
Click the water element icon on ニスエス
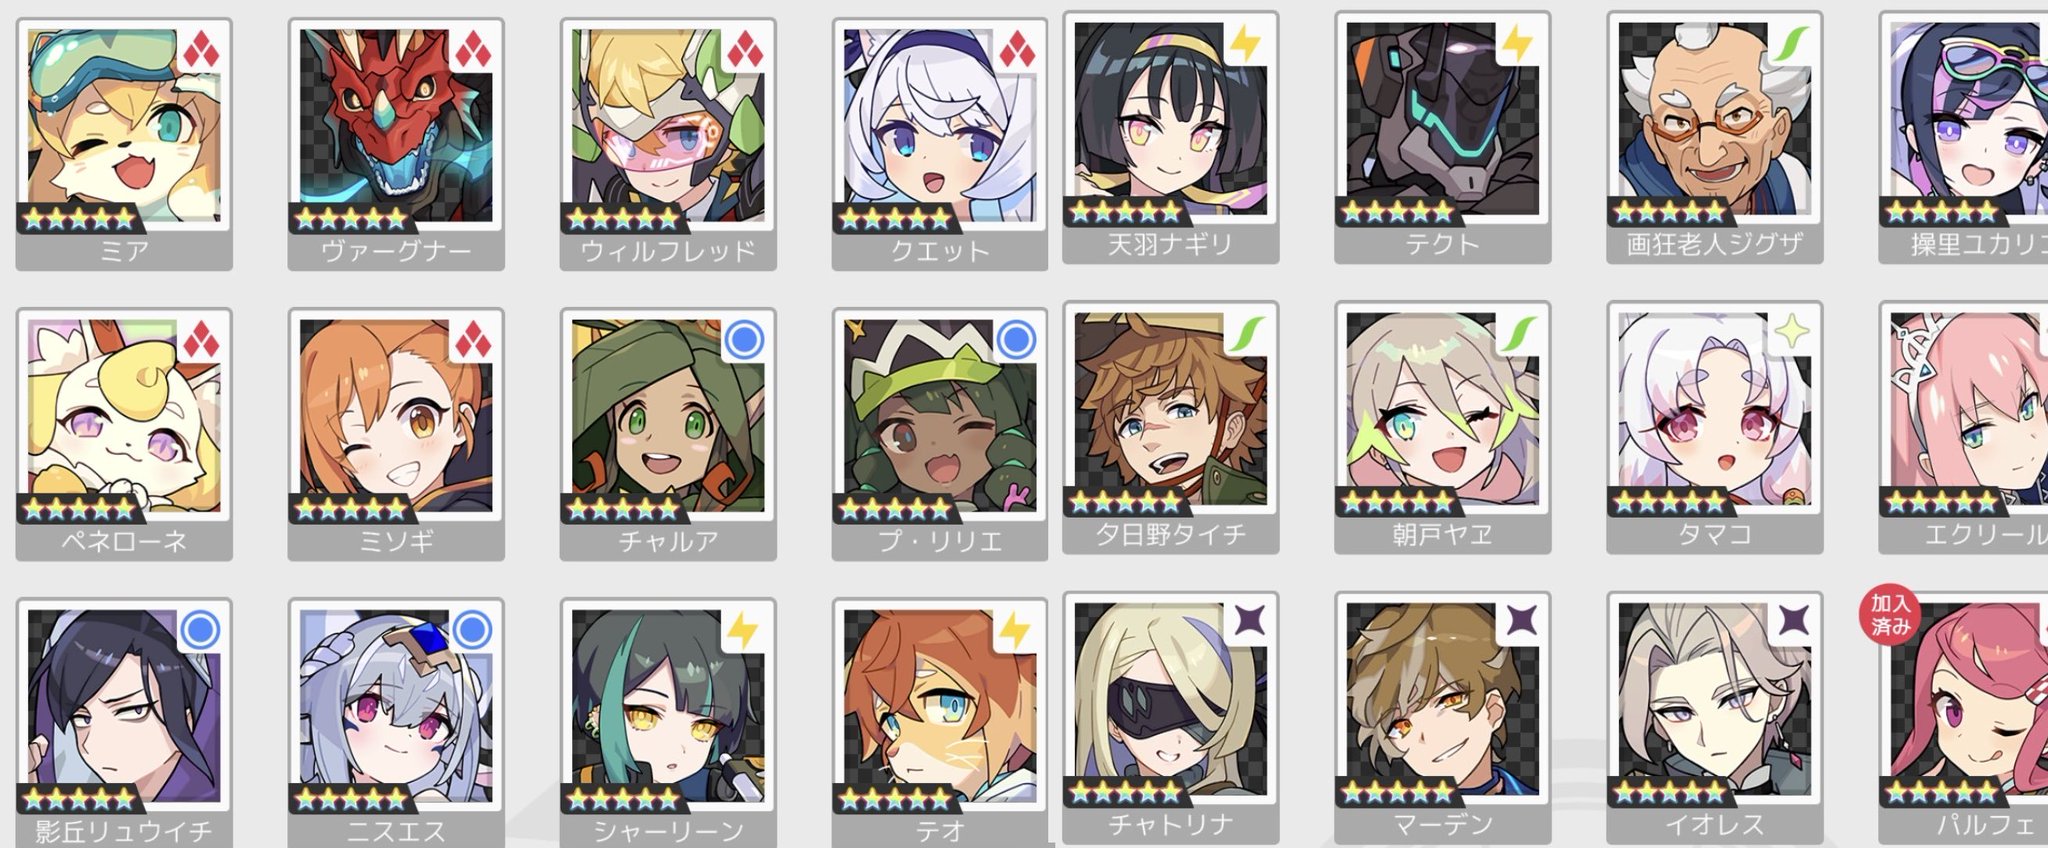pos(471,630)
